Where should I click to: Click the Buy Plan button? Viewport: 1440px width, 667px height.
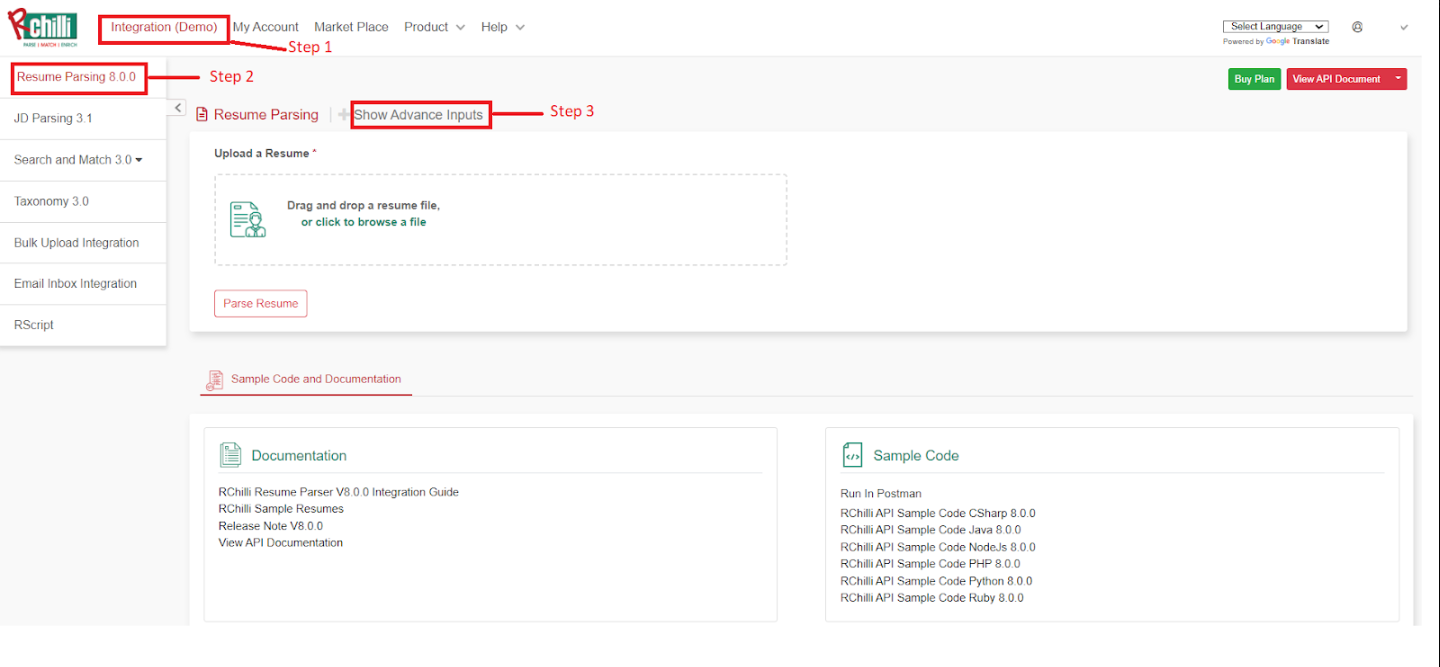1254,79
